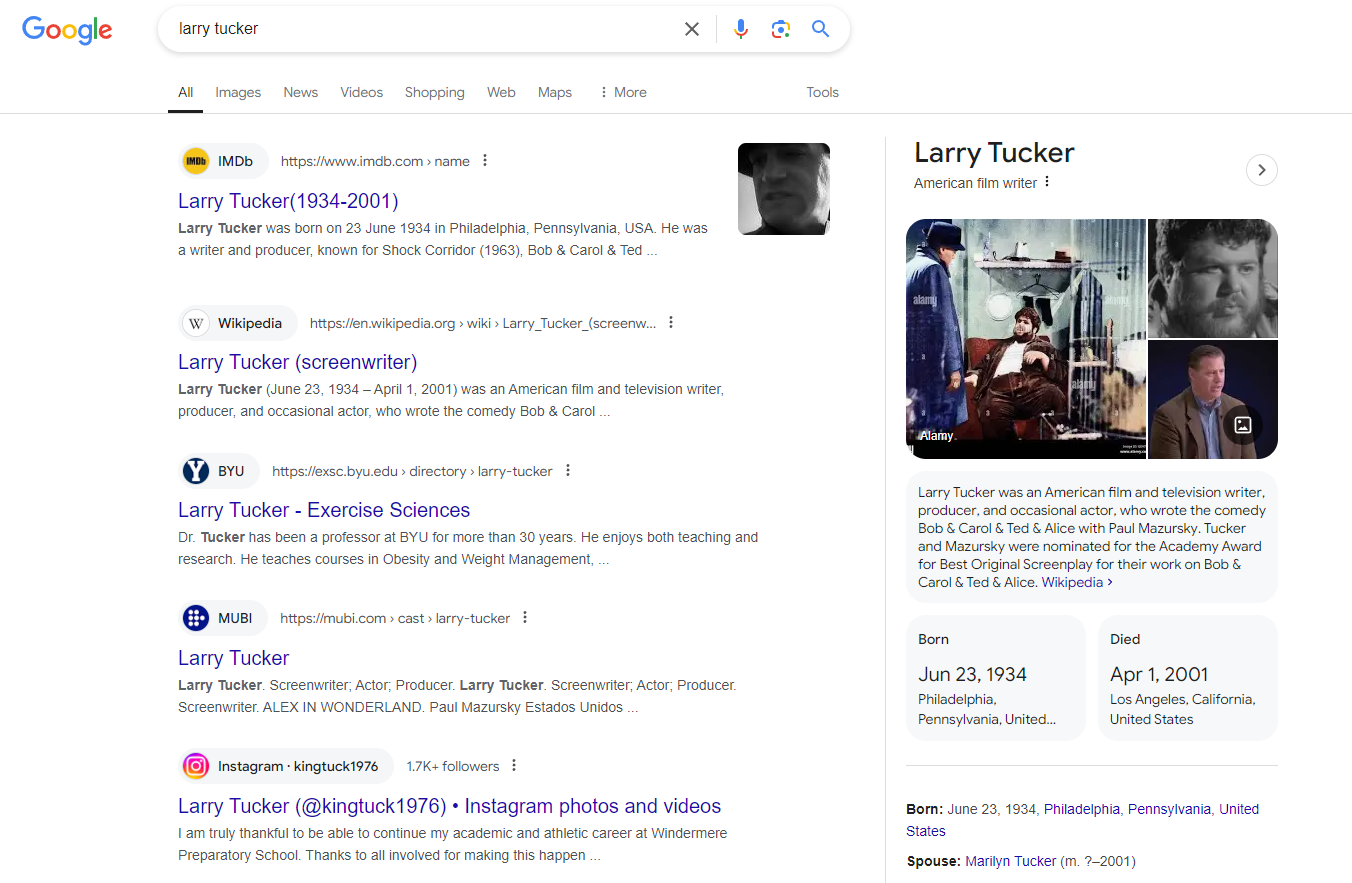Open options beside American film writer

coord(1047,182)
